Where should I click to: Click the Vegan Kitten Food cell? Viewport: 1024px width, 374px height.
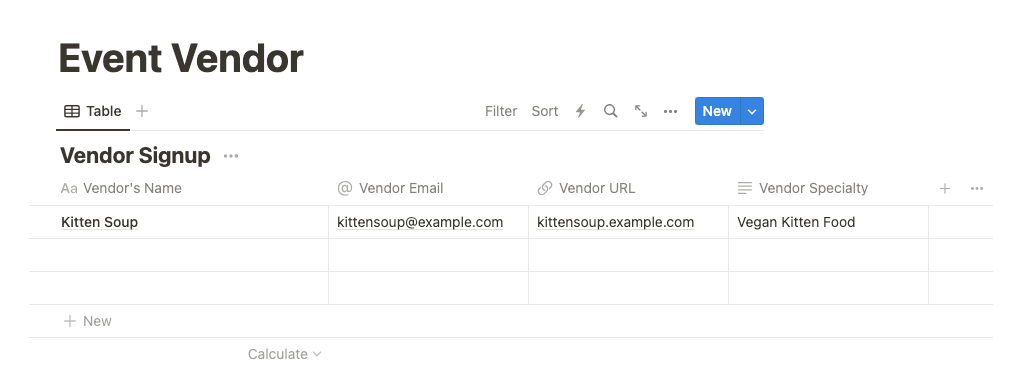828,222
